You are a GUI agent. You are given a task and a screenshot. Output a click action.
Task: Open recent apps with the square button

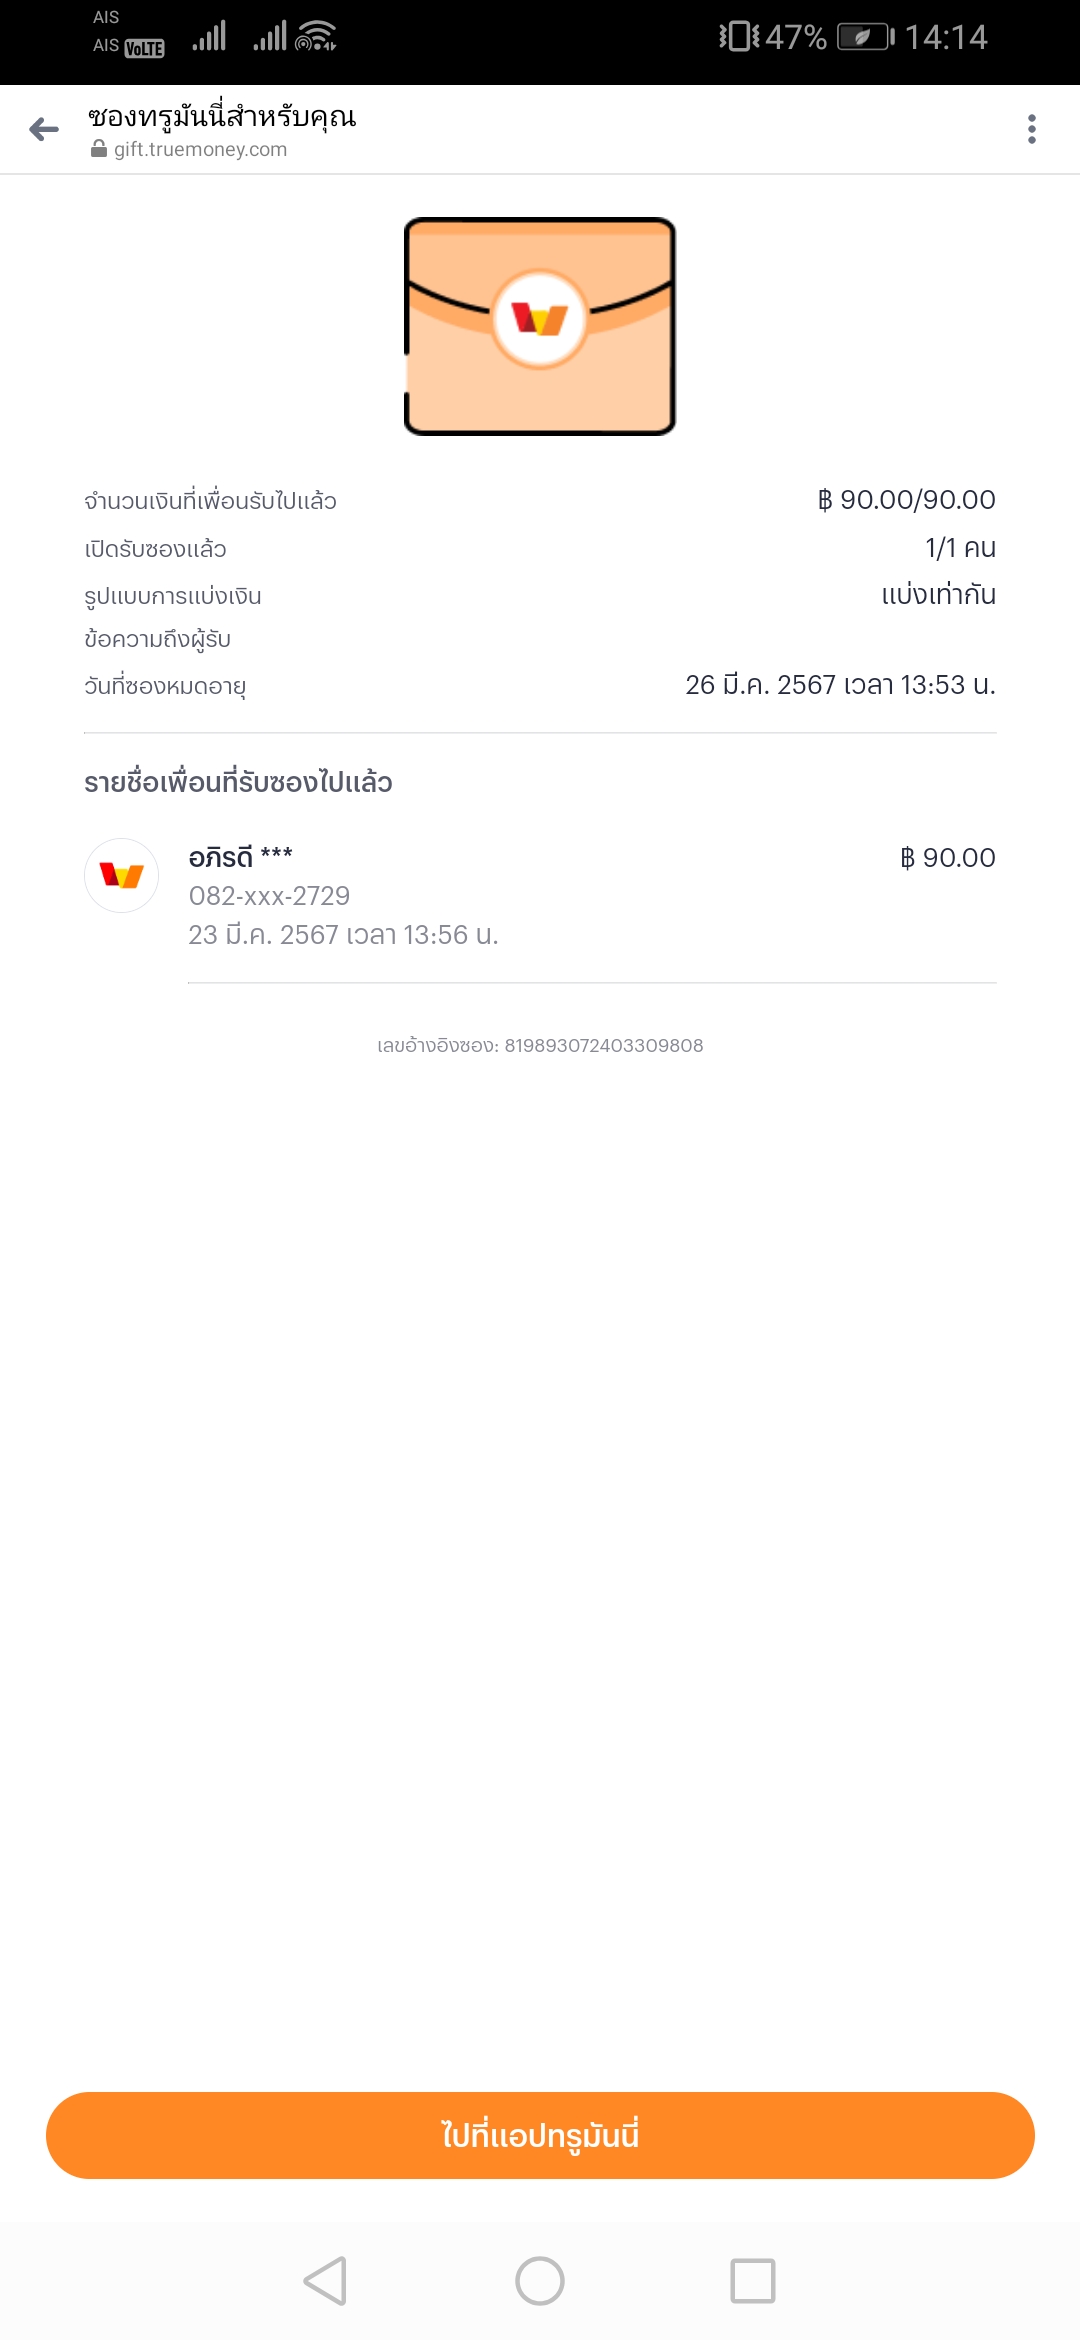click(x=752, y=2281)
